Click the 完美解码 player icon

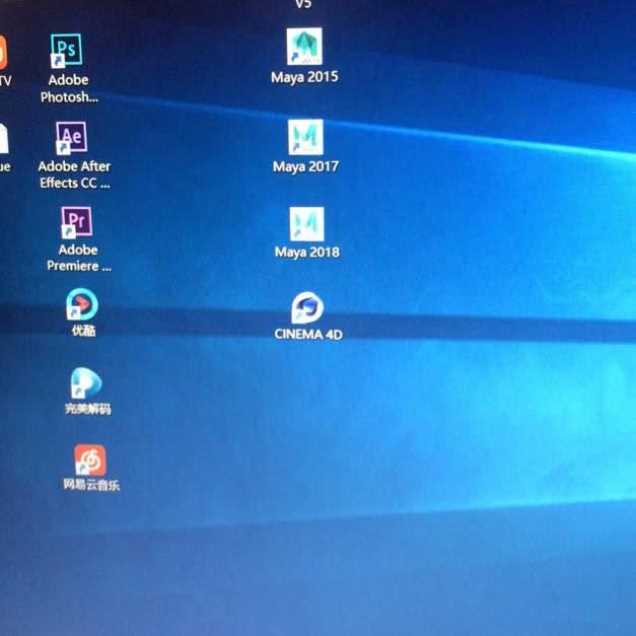click(86, 383)
